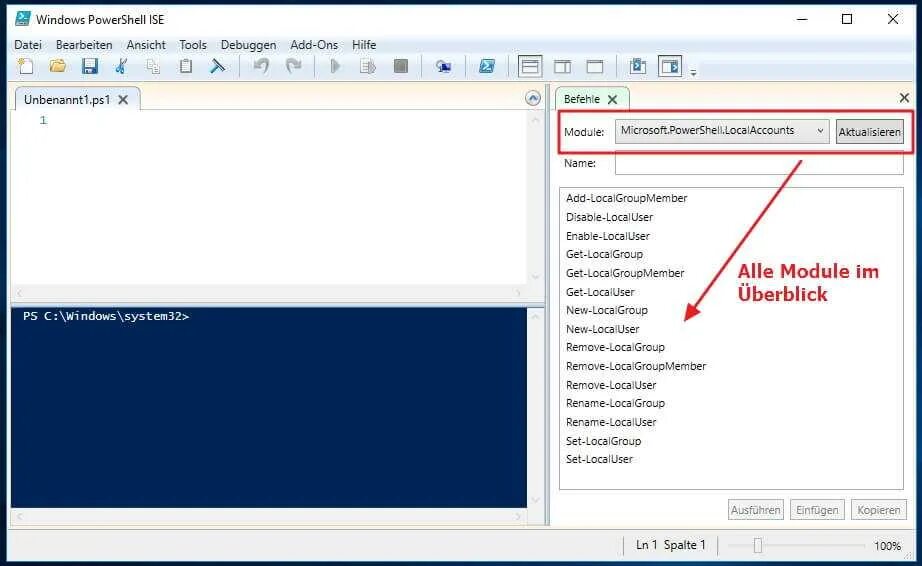
Task: Open the Module dropdown list
Action: (722, 131)
